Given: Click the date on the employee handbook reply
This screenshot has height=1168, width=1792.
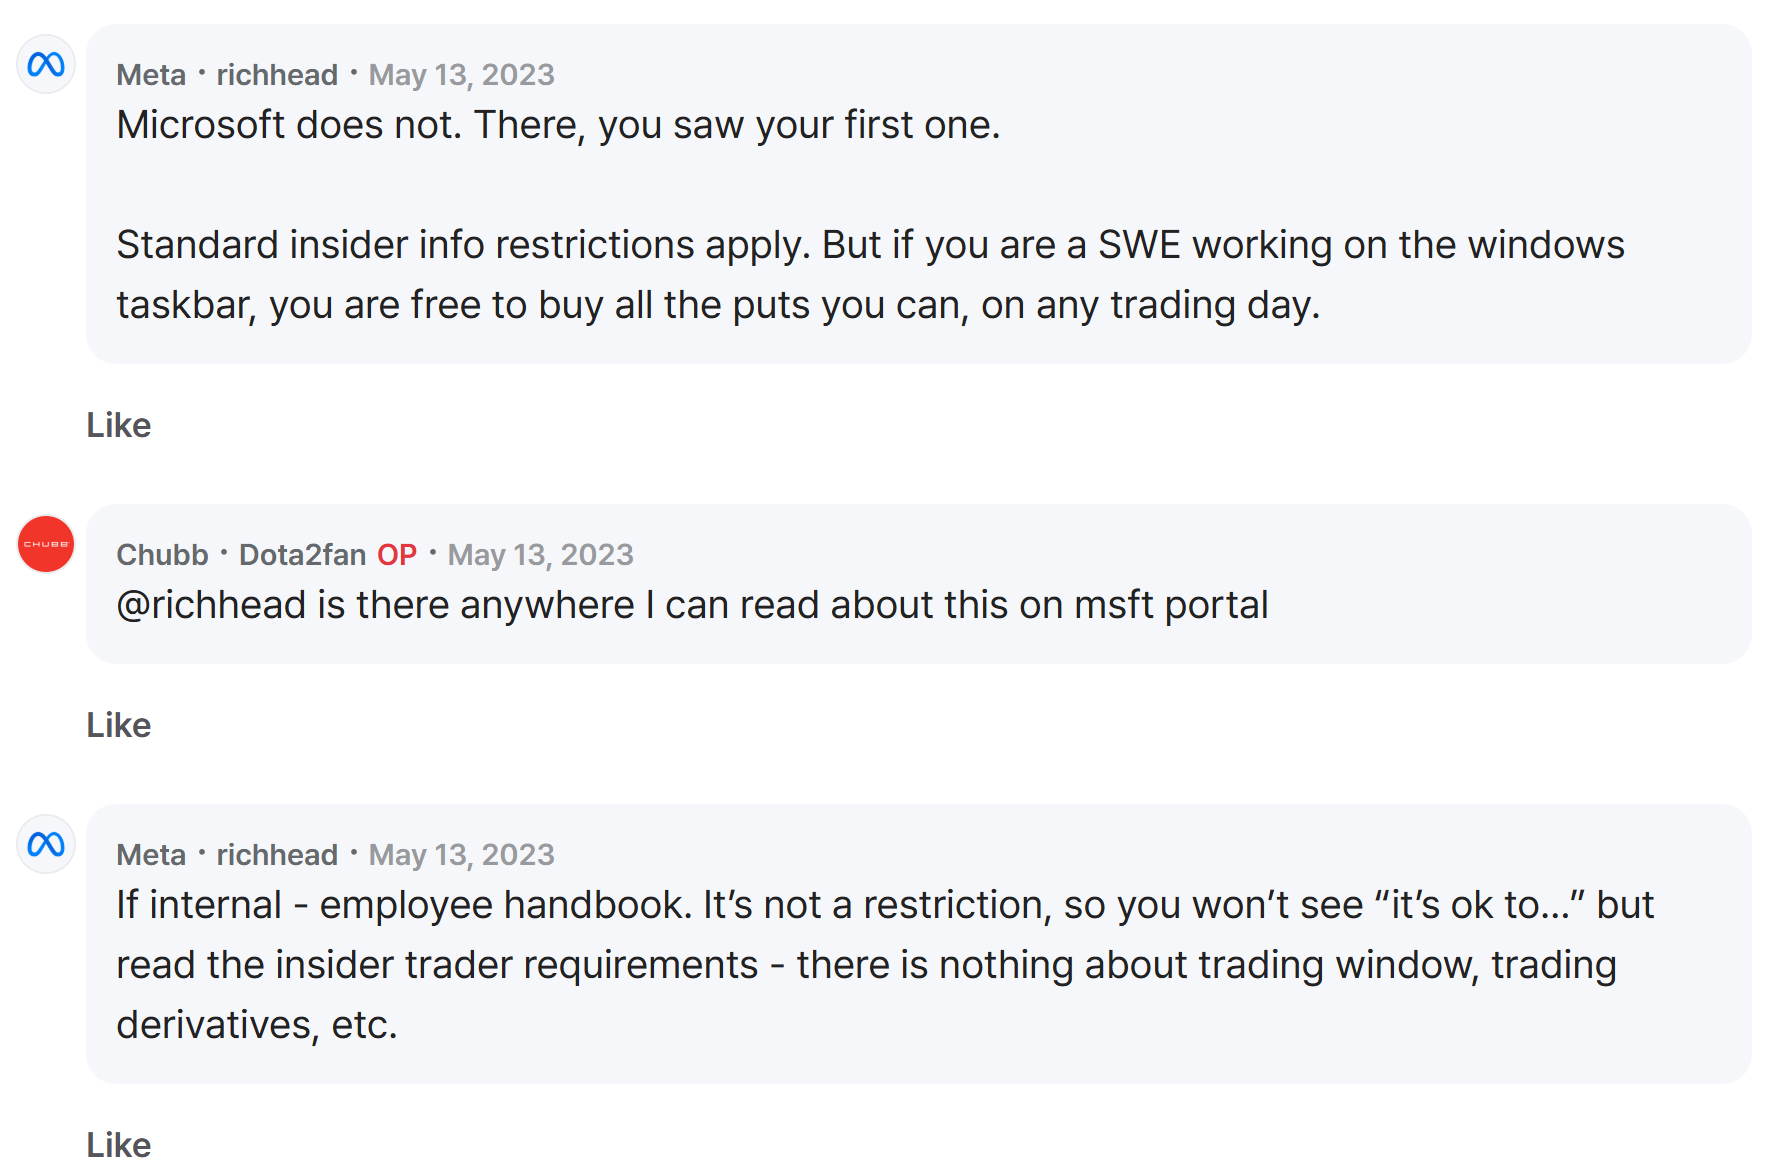Looking at the screenshot, I should tap(461, 855).
